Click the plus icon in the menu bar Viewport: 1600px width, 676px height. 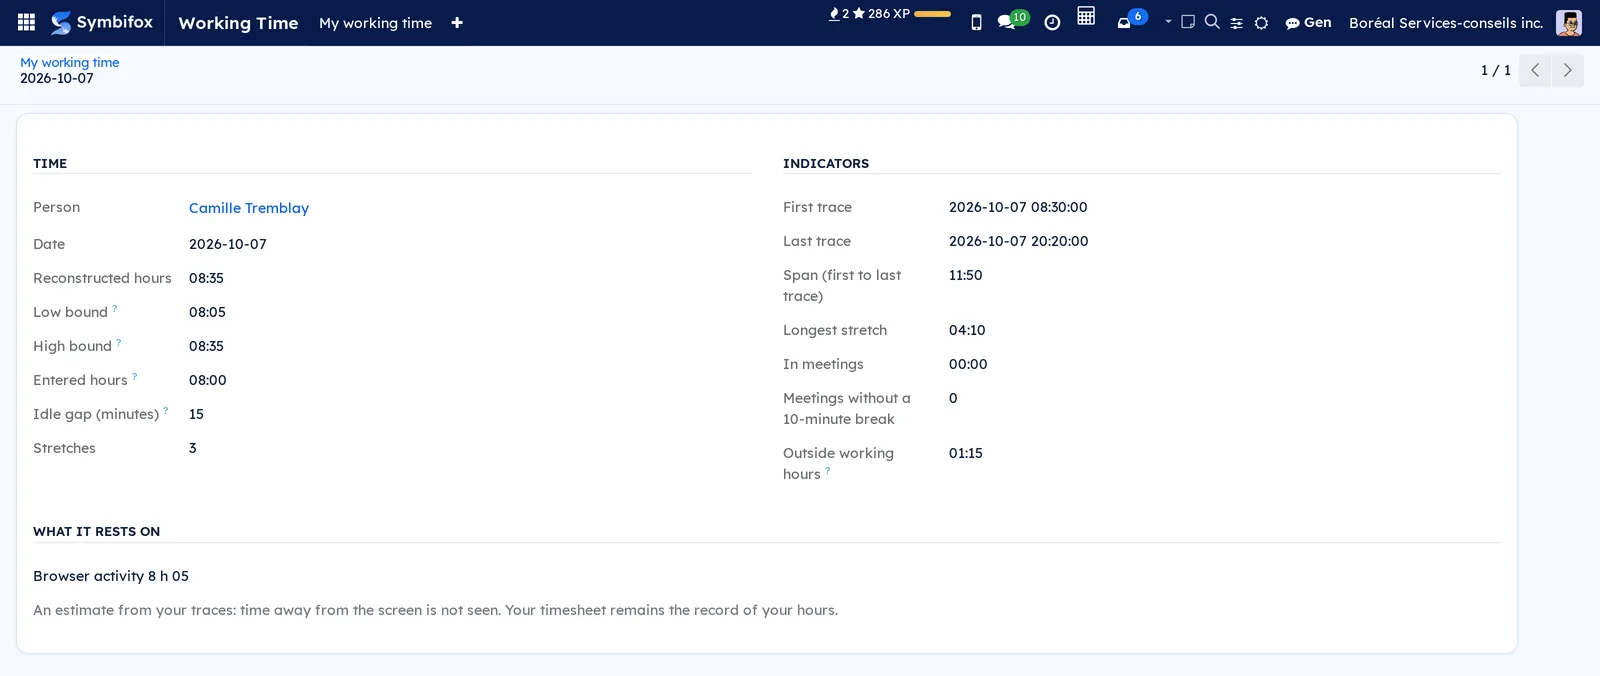click(x=457, y=23)
